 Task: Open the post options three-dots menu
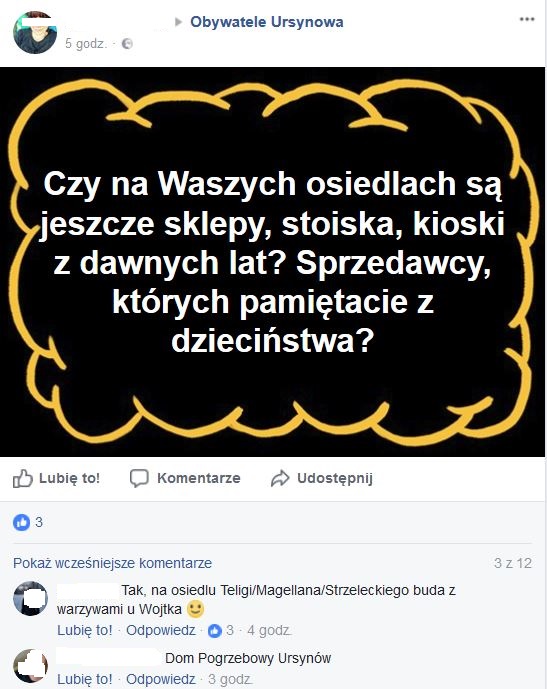point(526,19)
